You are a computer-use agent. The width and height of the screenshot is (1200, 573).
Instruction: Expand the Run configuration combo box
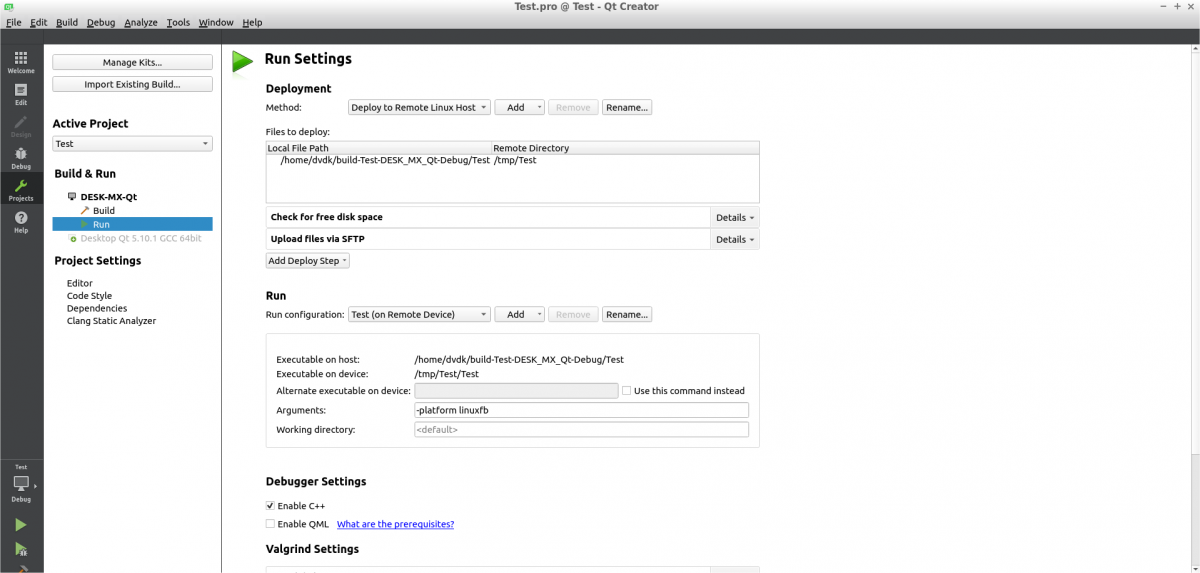coord(419,314)
